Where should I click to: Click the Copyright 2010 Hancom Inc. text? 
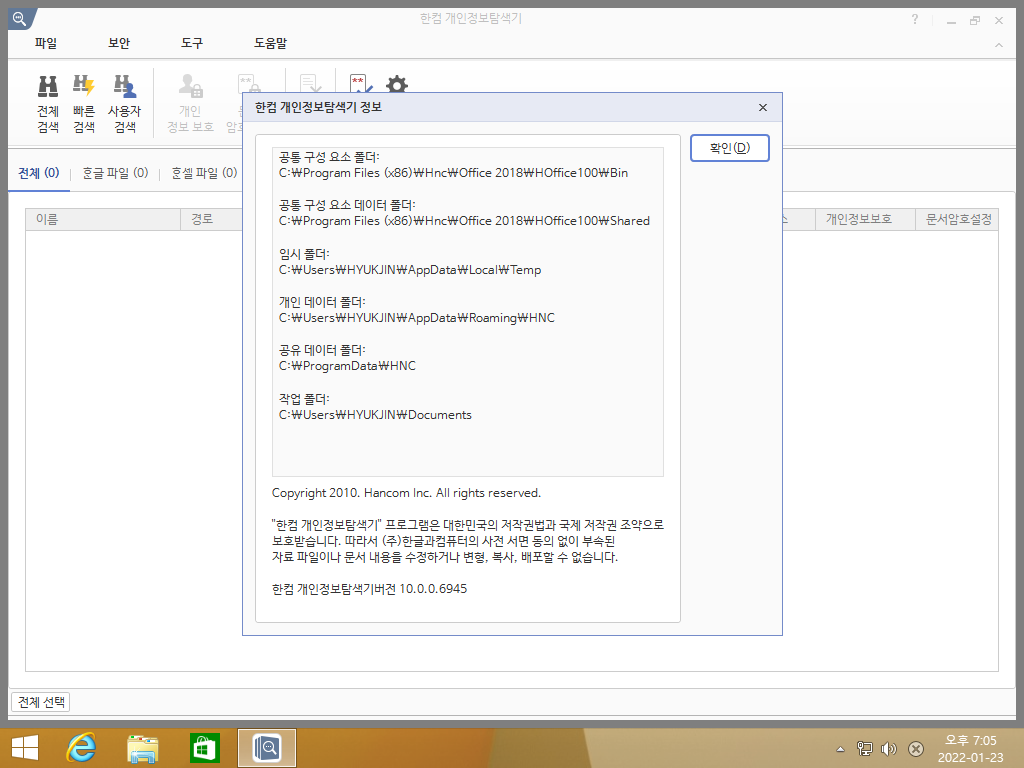pos(406,493)
